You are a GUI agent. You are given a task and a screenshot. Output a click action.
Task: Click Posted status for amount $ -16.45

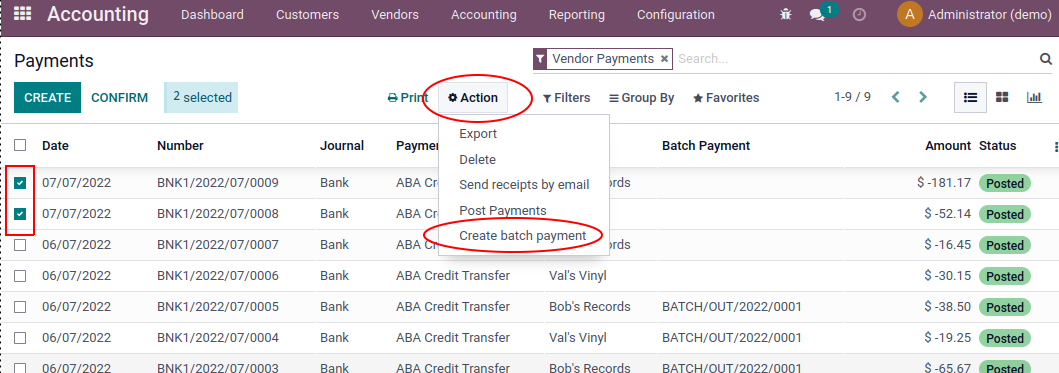click(1005, 245)
